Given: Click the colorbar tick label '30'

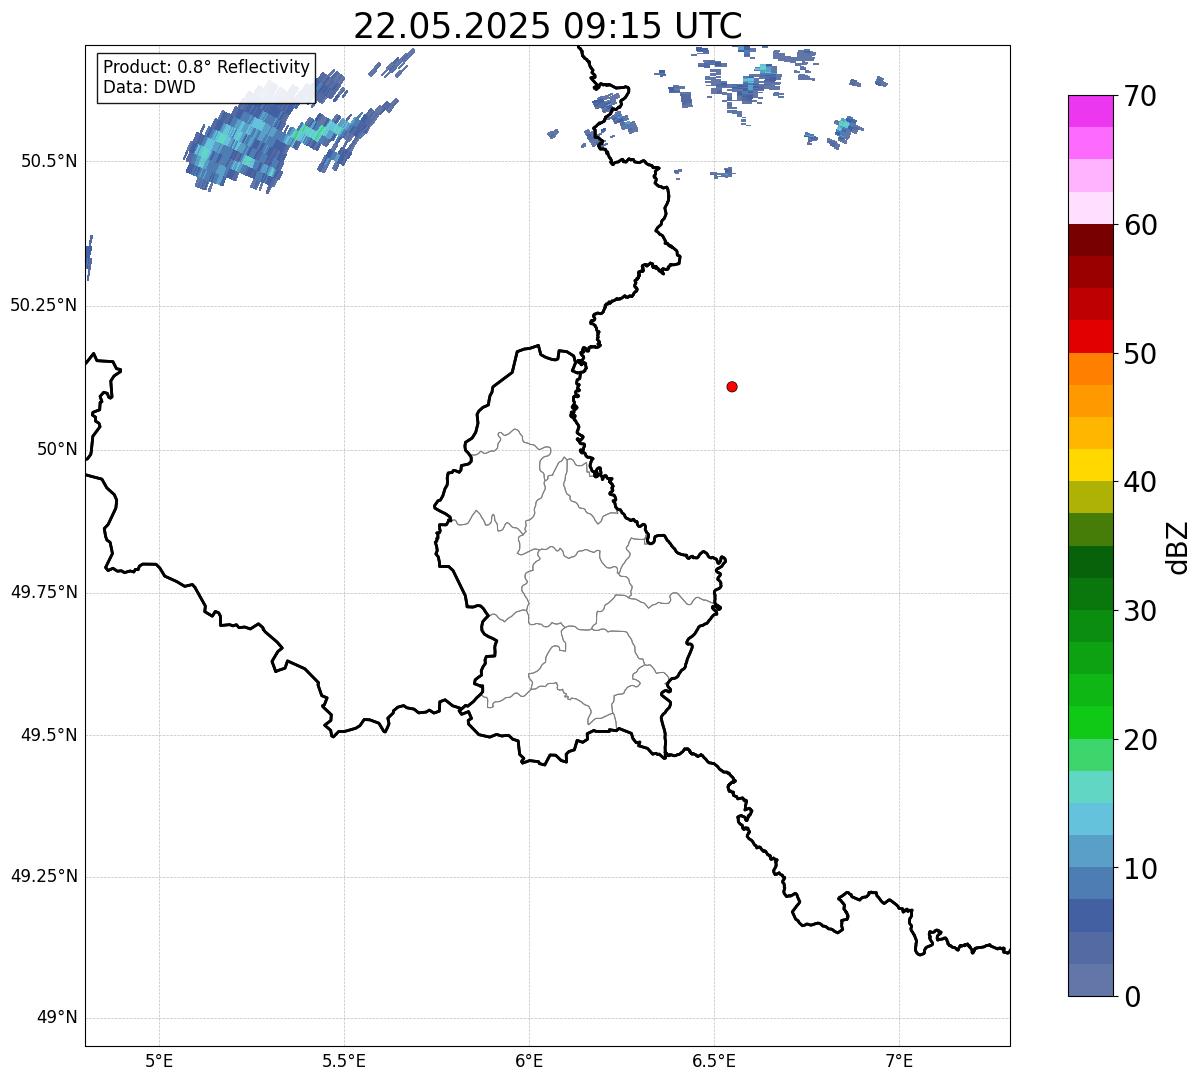Looking at the screenshot, I should (x=1140, y=611).
